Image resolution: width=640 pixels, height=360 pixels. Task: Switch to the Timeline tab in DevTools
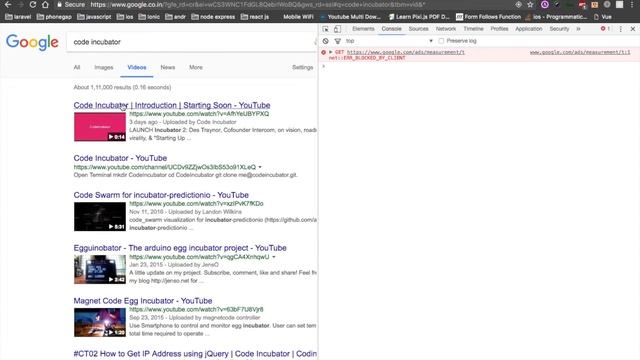473,29
